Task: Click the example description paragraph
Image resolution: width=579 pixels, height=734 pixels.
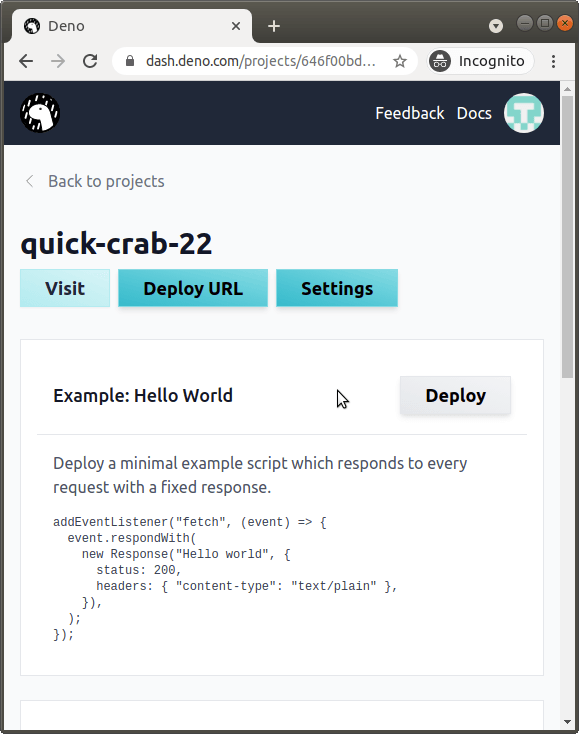Action: click(260, 475)
